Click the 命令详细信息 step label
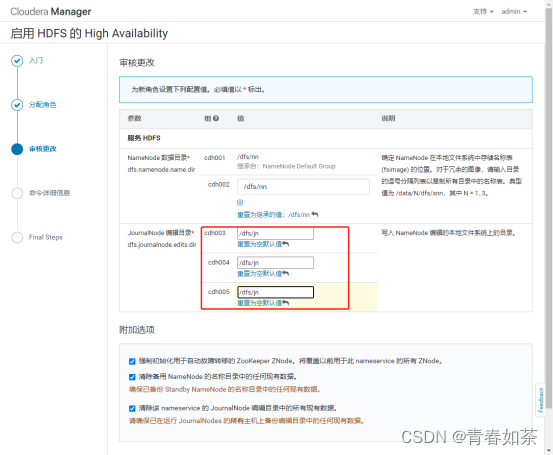Screen dimensions: 553x455 (x=49, y=193)
